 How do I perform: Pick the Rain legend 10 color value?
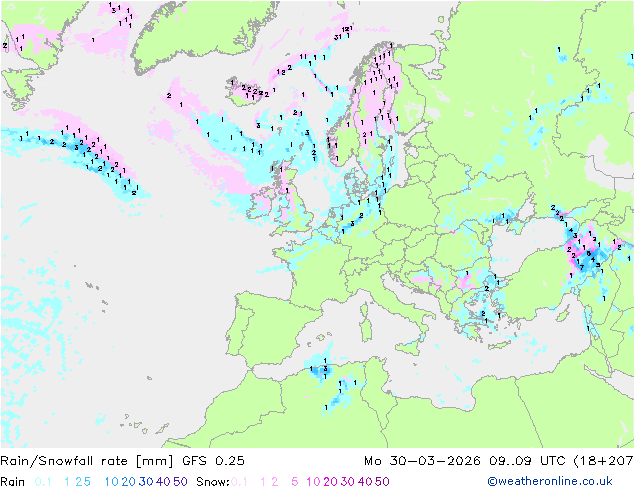coord(112,482)
